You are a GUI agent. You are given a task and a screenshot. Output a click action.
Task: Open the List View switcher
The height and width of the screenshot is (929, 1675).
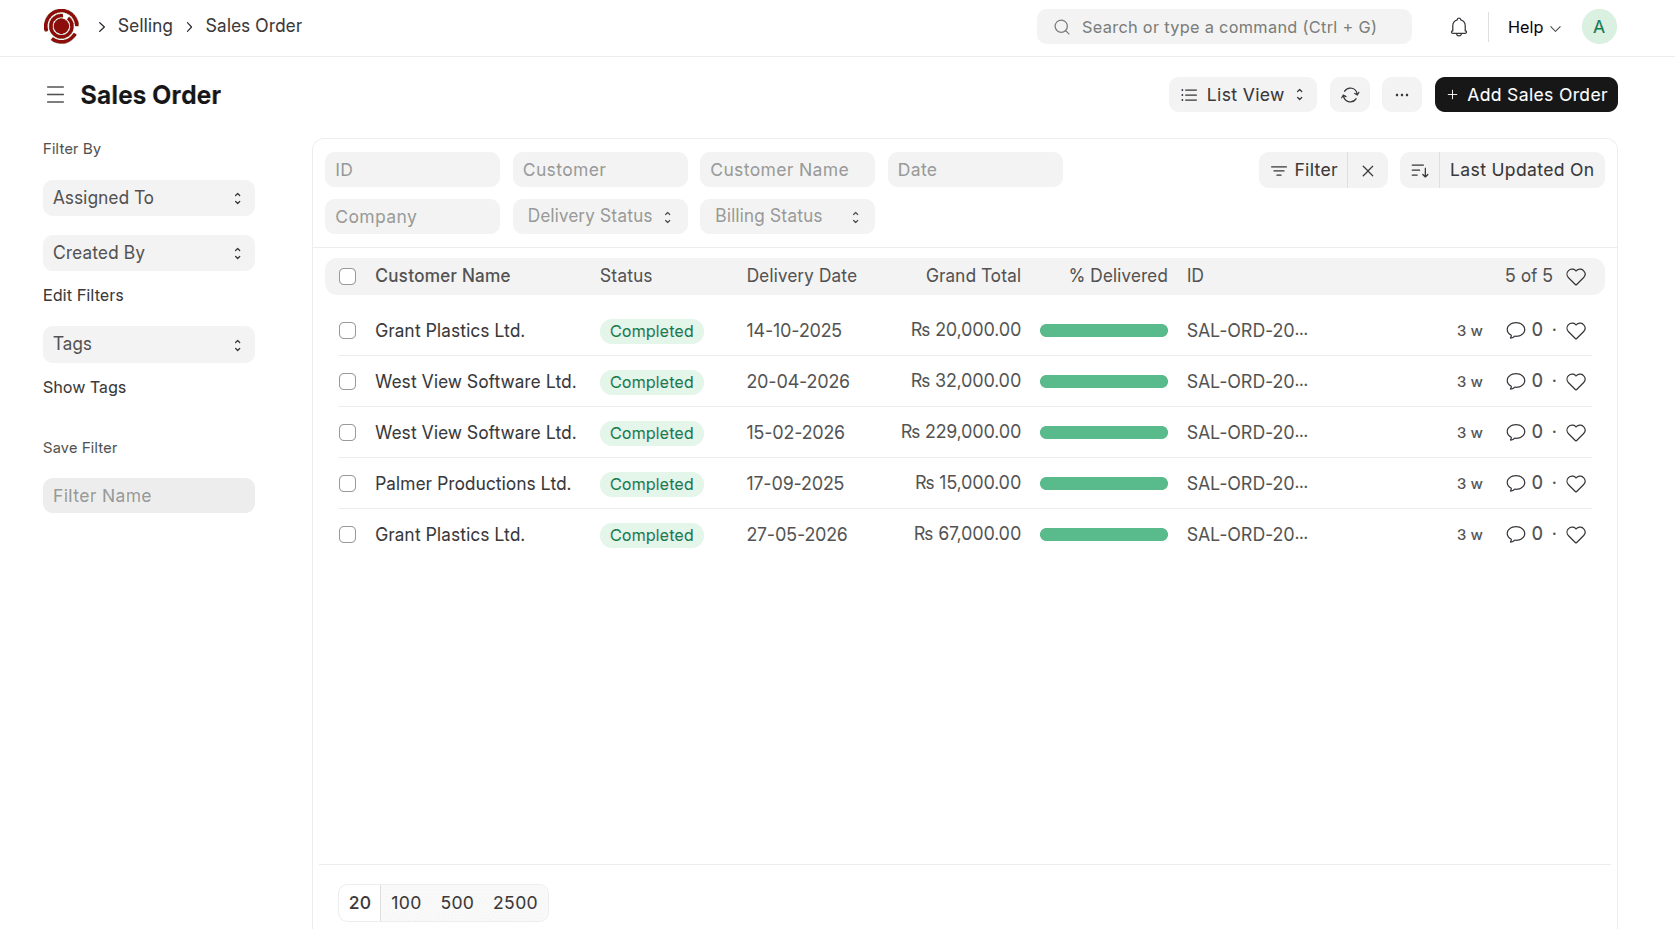click(x=1242, y=94)
